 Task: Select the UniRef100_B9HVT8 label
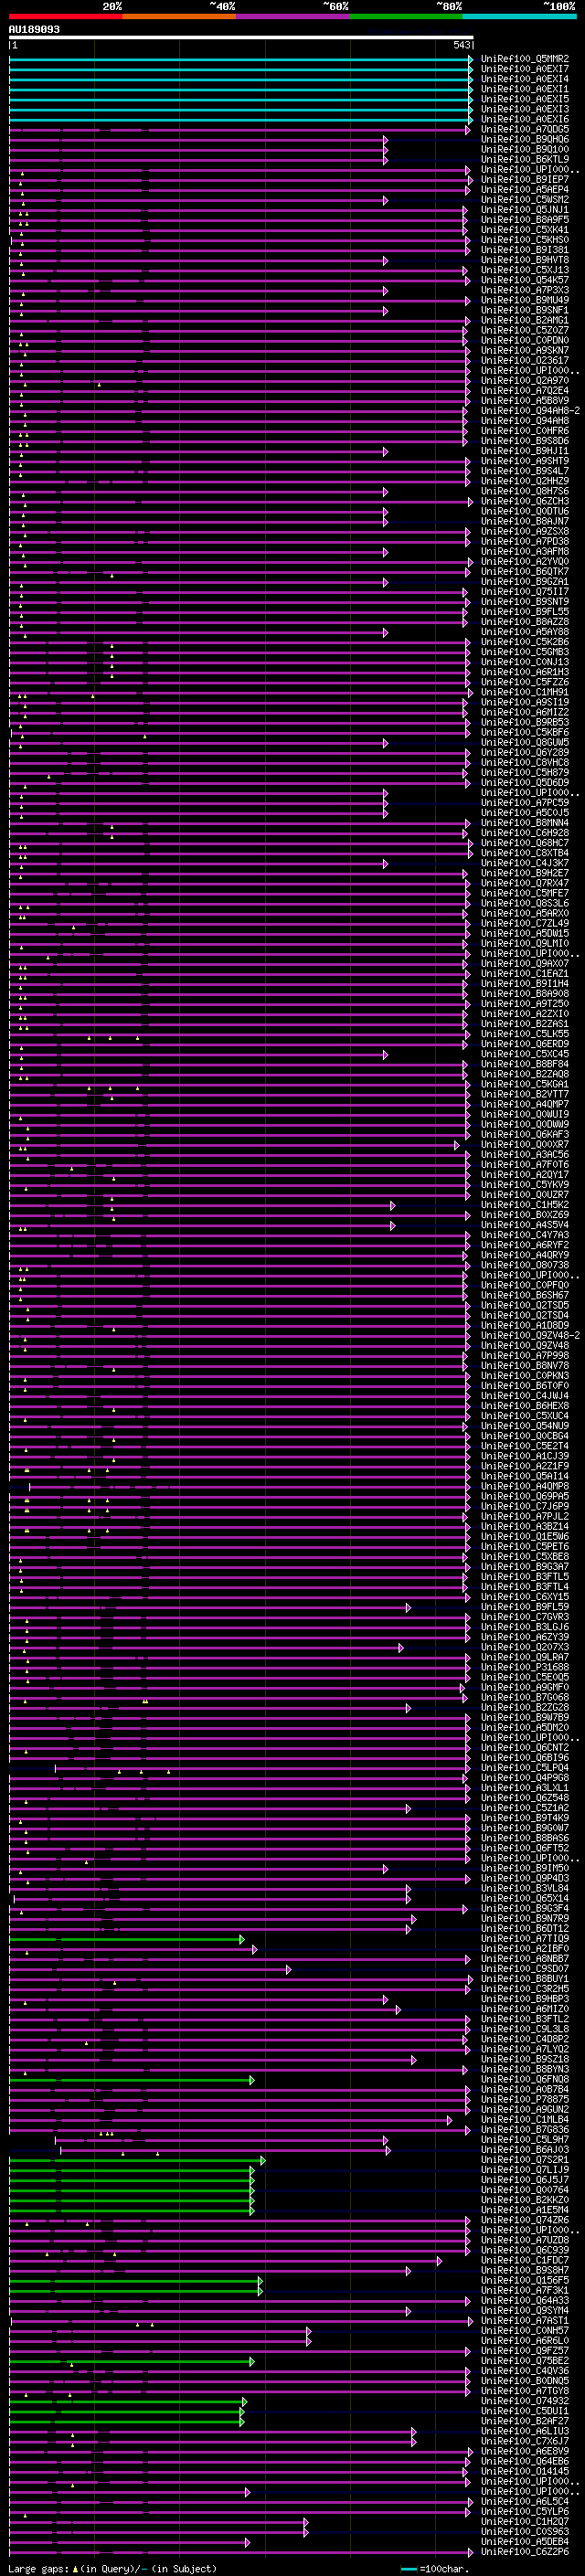pos(525,260)
